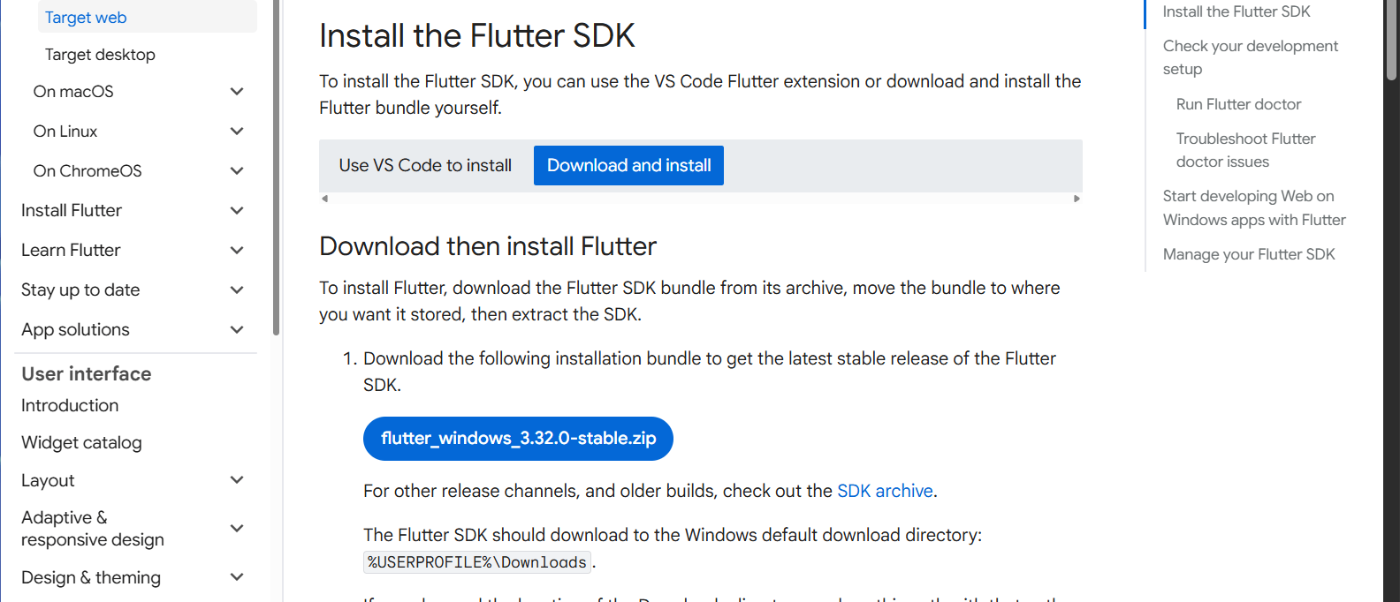Expand Learn Flutter sidebar chevron
The height and width of the screenshot is (602, 1400).
tap(237, 250)
